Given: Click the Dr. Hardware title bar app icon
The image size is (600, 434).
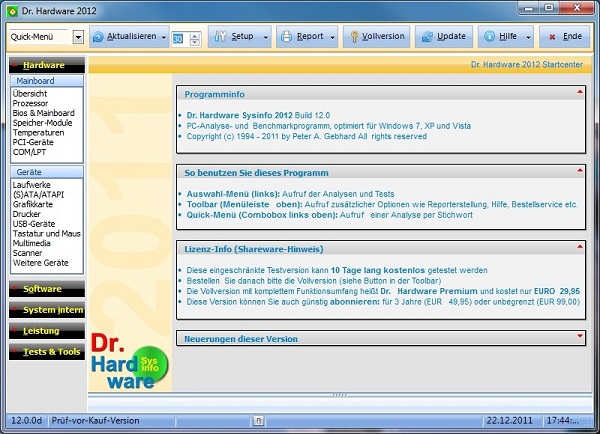Looking at the screenshot, I should pyautogui.click(x=12, y=11).
